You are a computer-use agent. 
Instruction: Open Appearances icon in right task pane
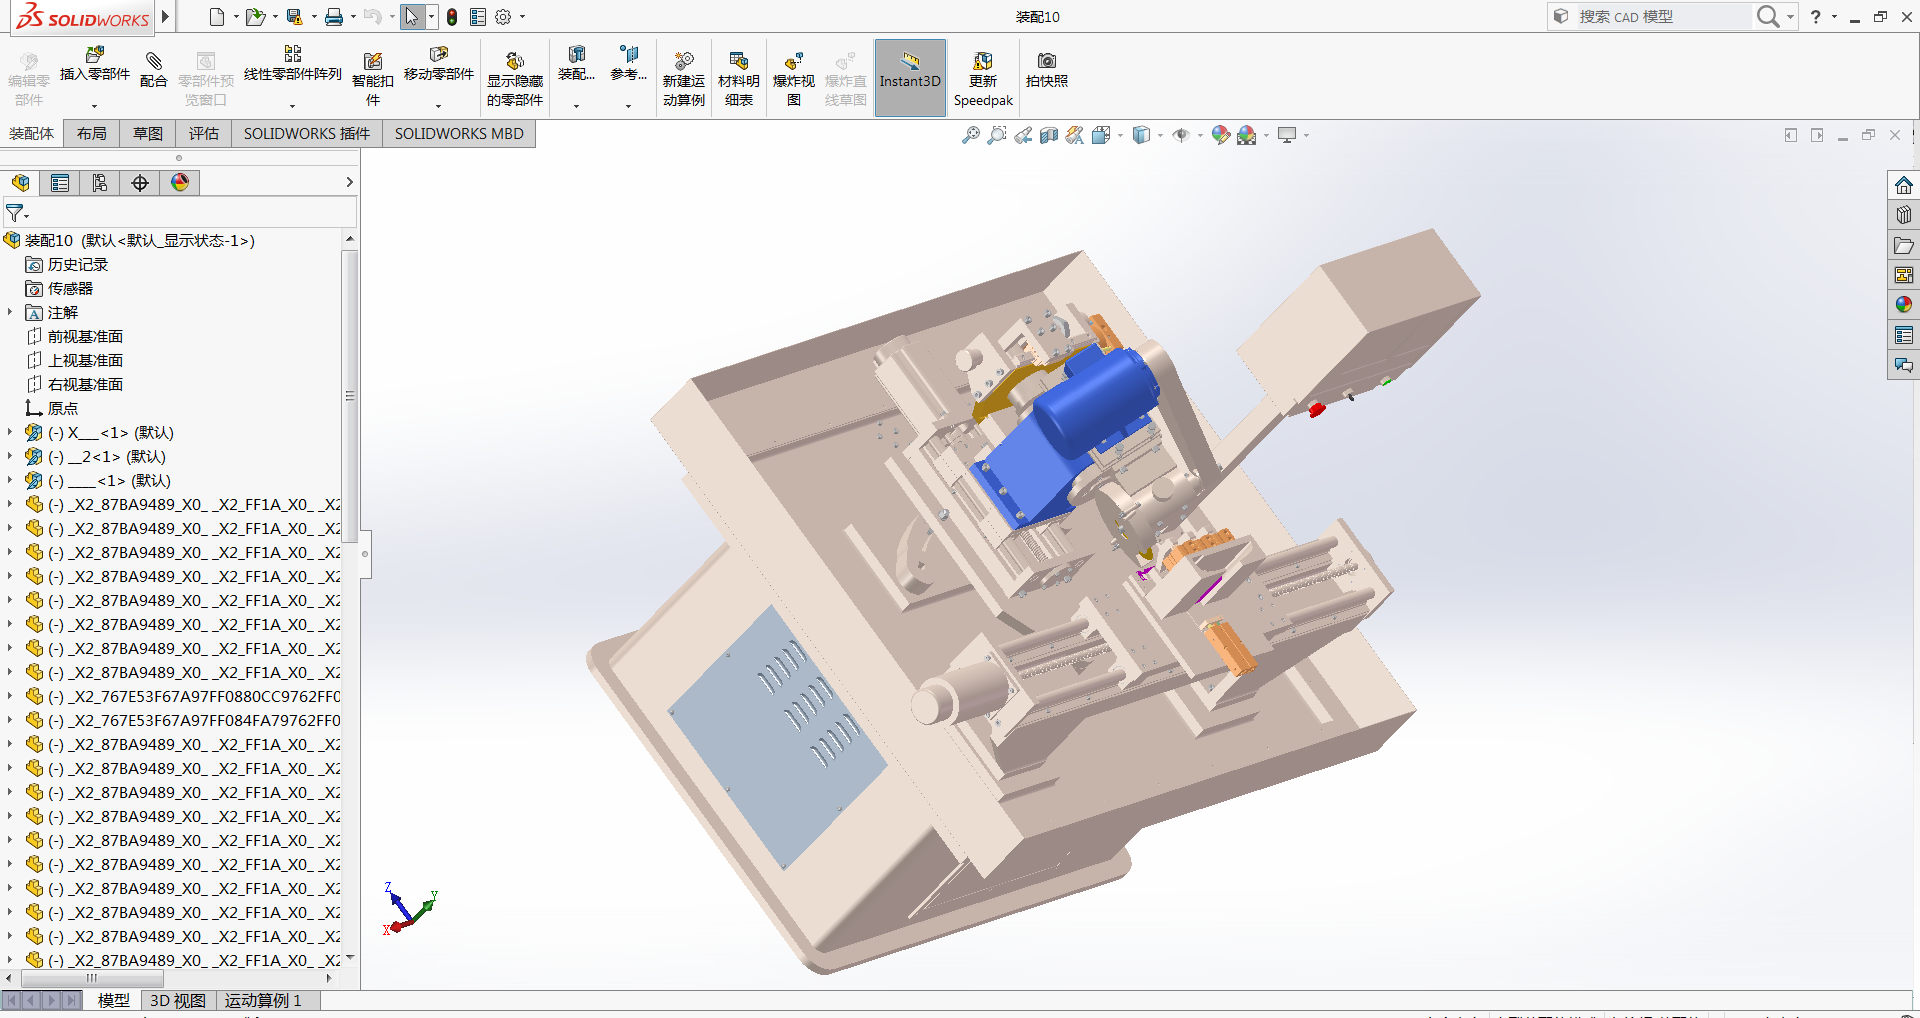[x=1903, y=305]
